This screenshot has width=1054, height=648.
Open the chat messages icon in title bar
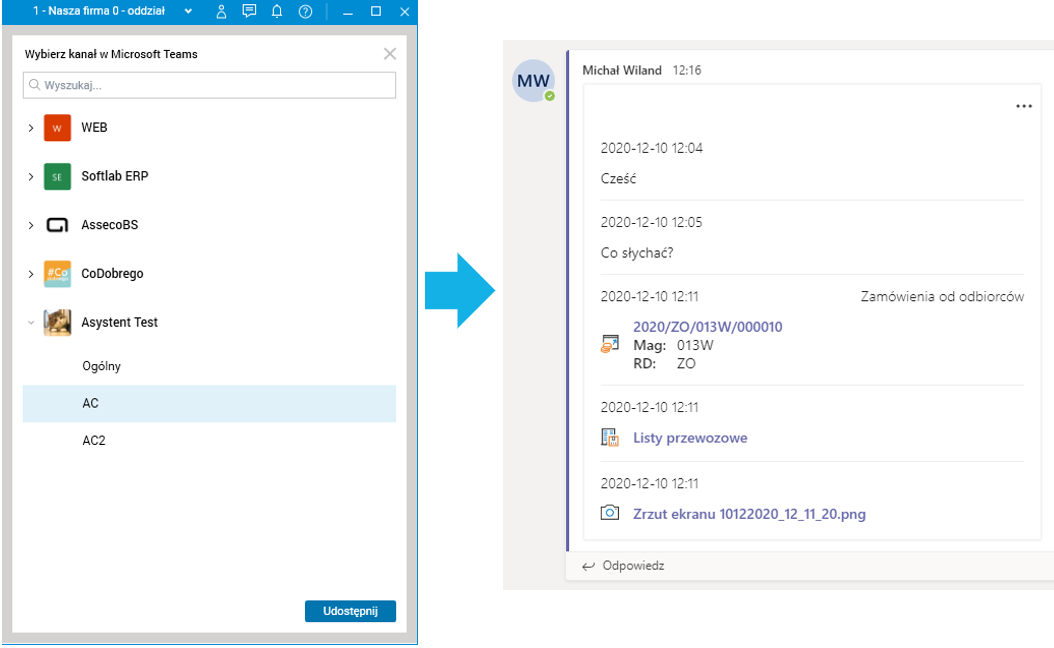pos(249,11)
